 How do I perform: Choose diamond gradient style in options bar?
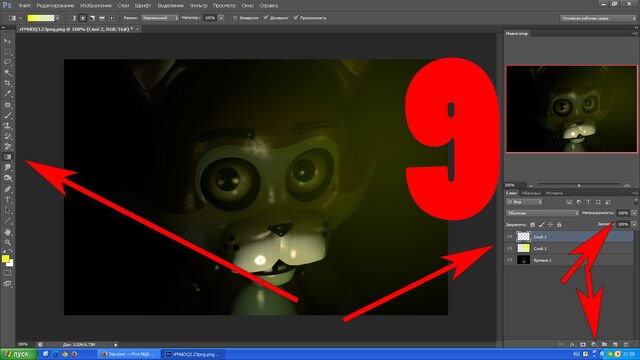(111, 18)
